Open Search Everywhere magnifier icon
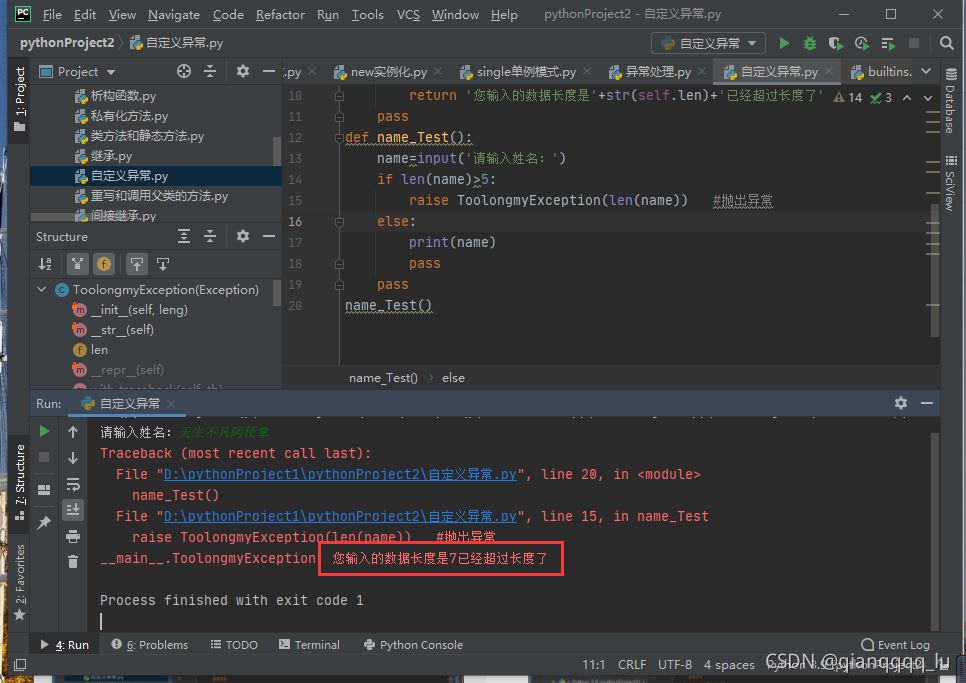 [x=946, y=43]
